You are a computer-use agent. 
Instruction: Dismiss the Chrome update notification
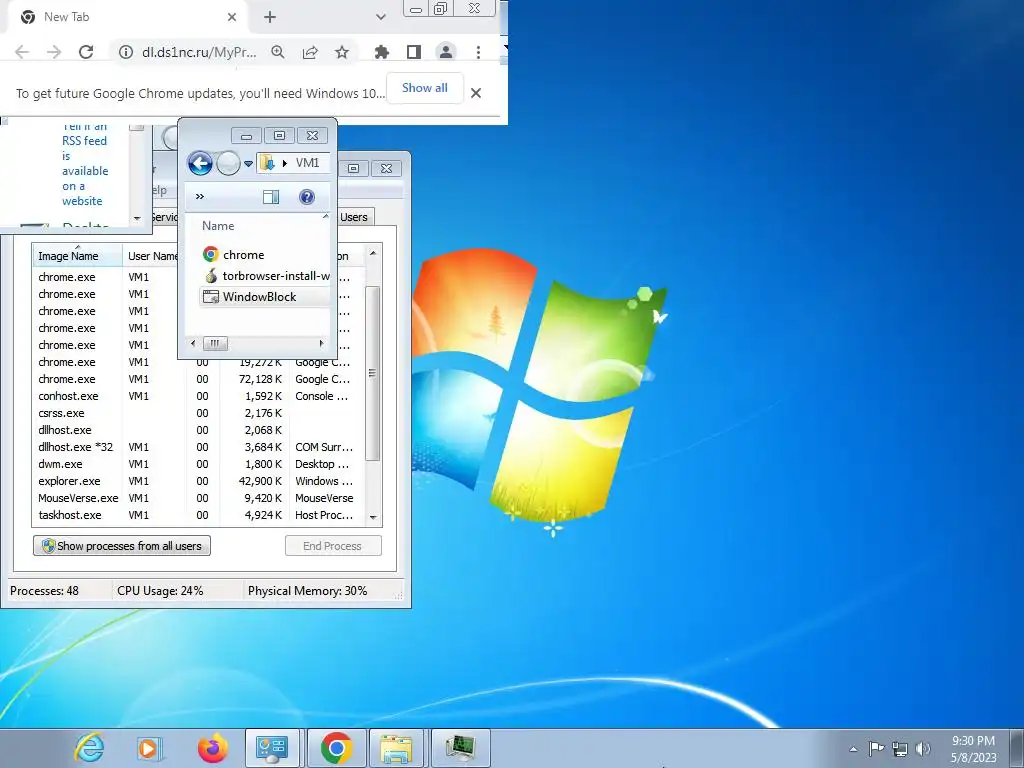[x=476, y=93]
